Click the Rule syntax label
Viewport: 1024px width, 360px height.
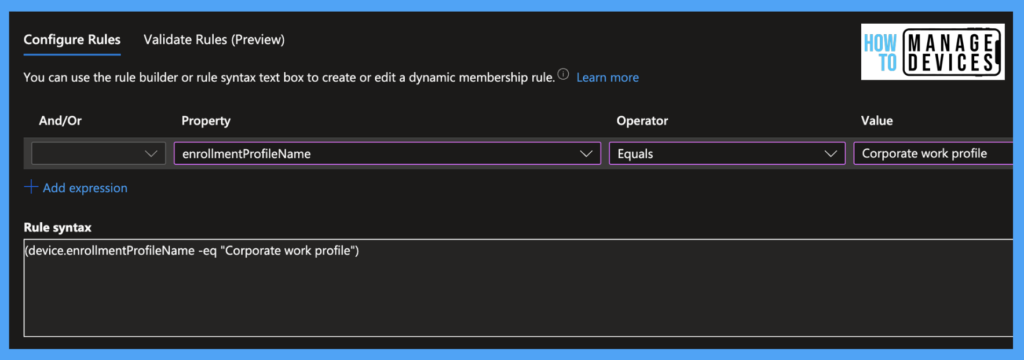pyautogui.click(x=57, y=227)
